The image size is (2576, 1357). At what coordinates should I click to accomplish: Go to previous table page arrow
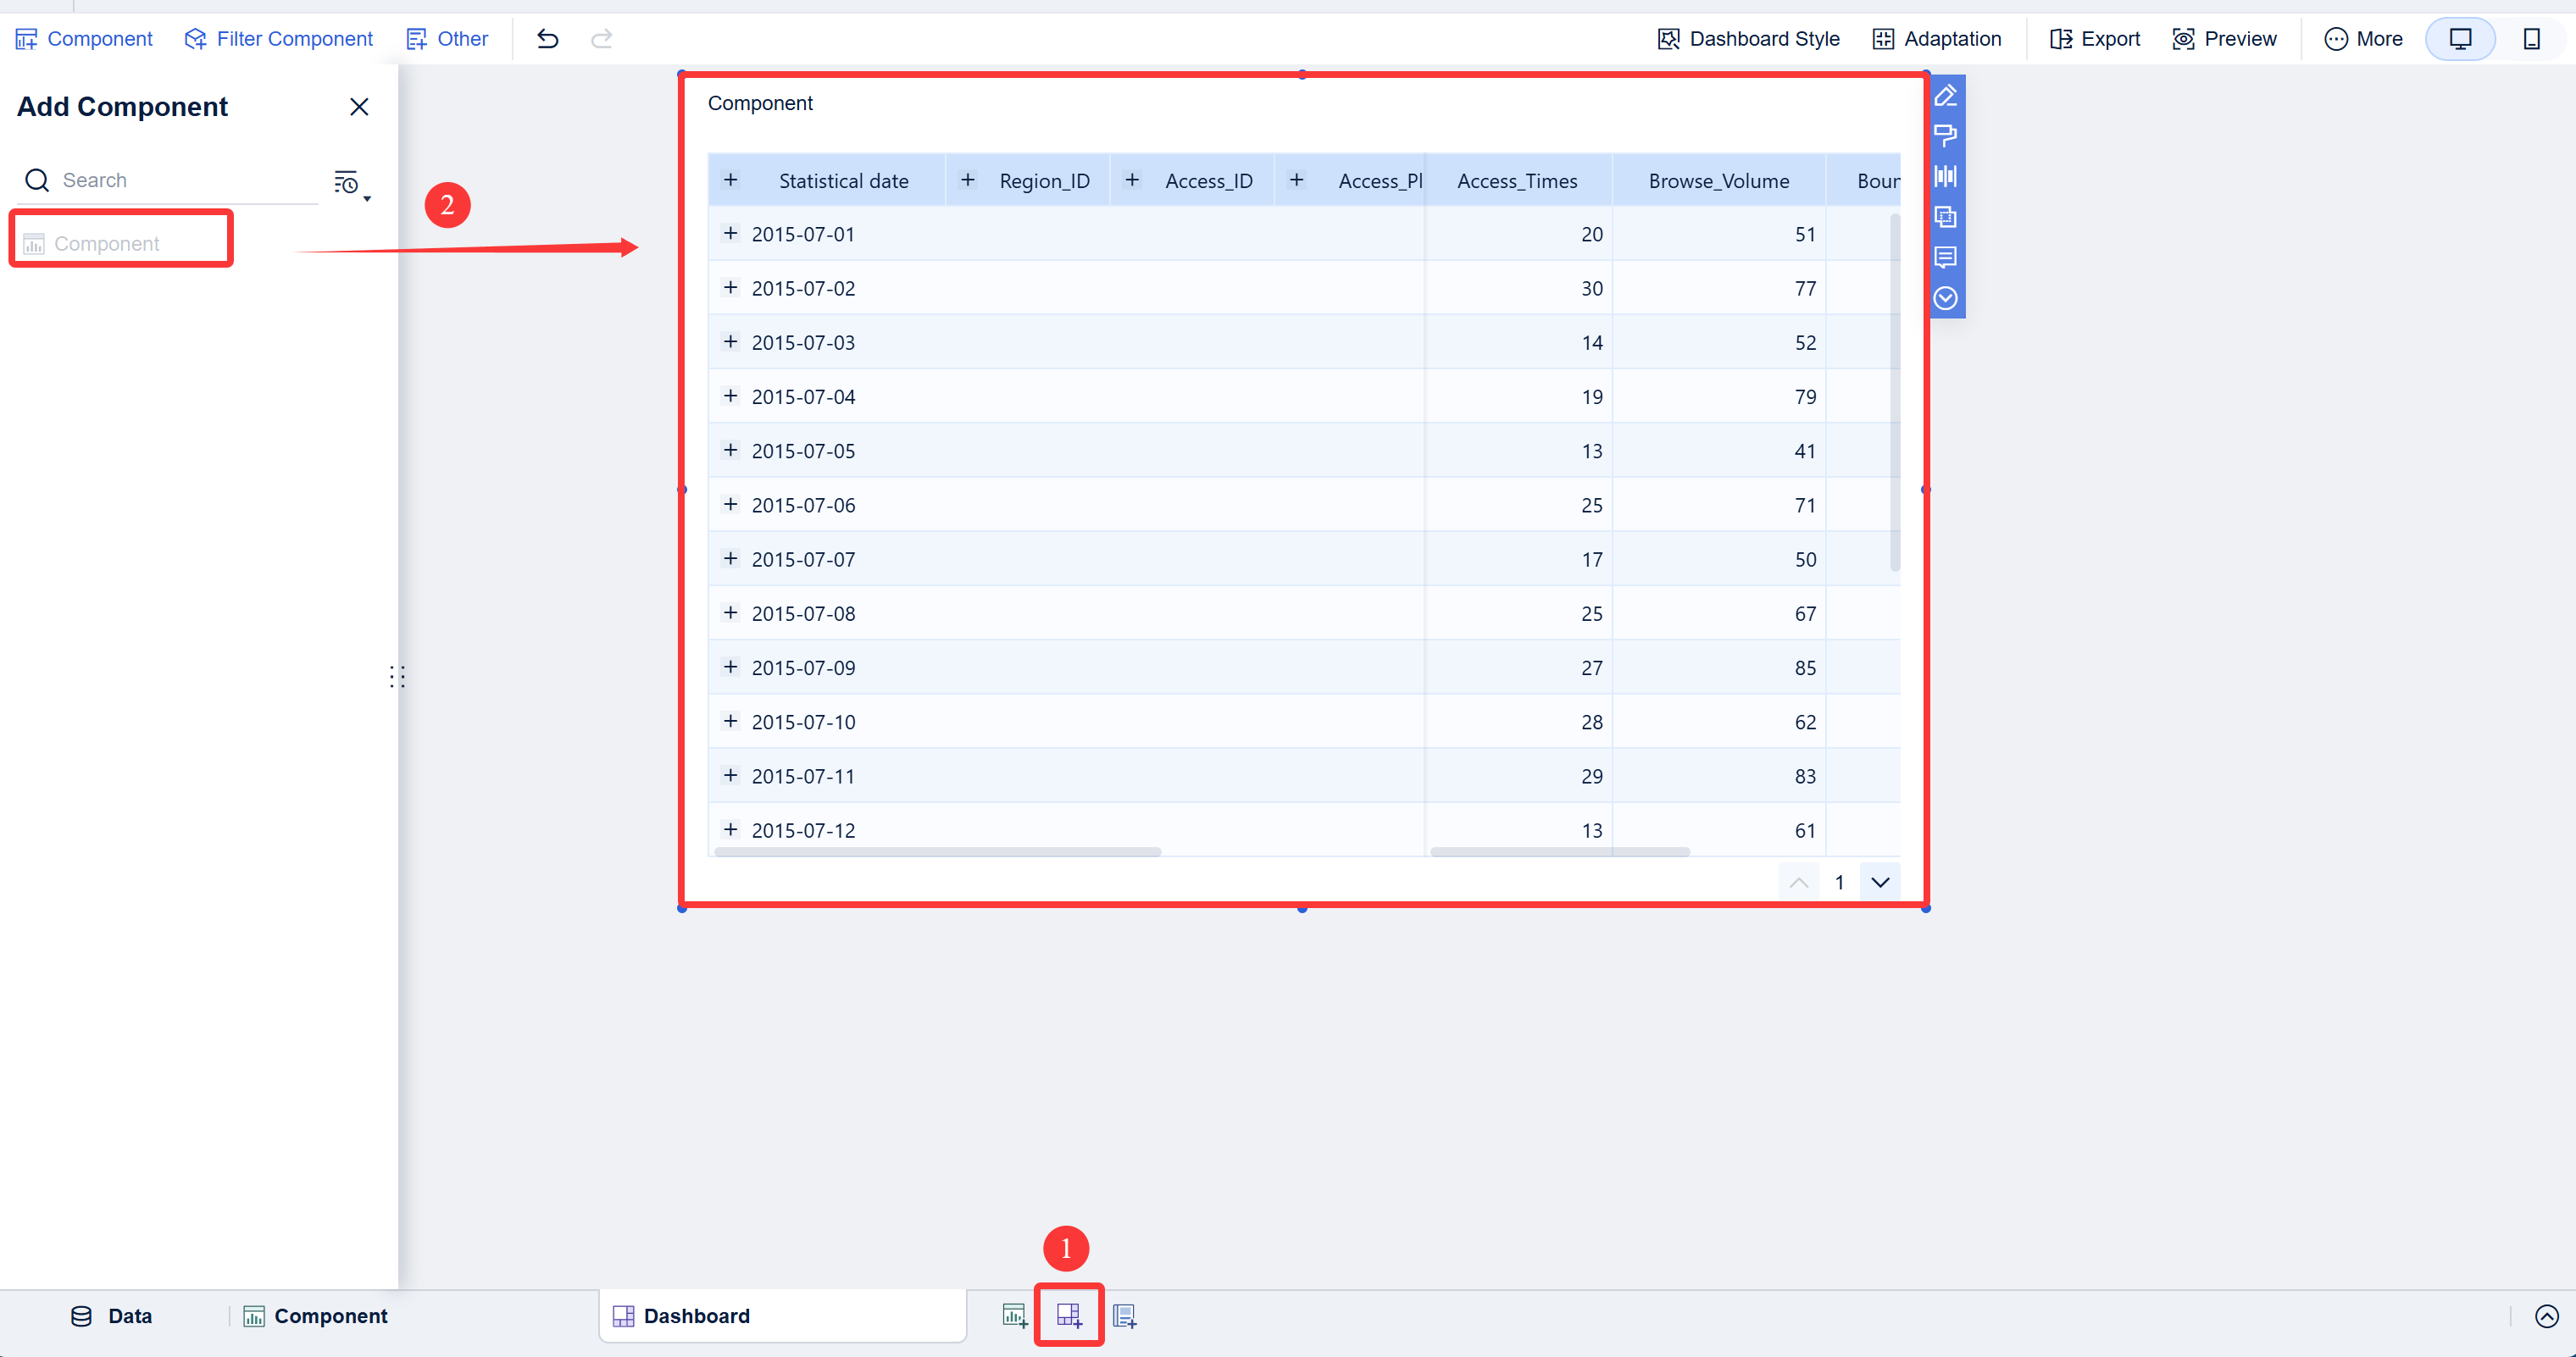[x=1798, y=882]
